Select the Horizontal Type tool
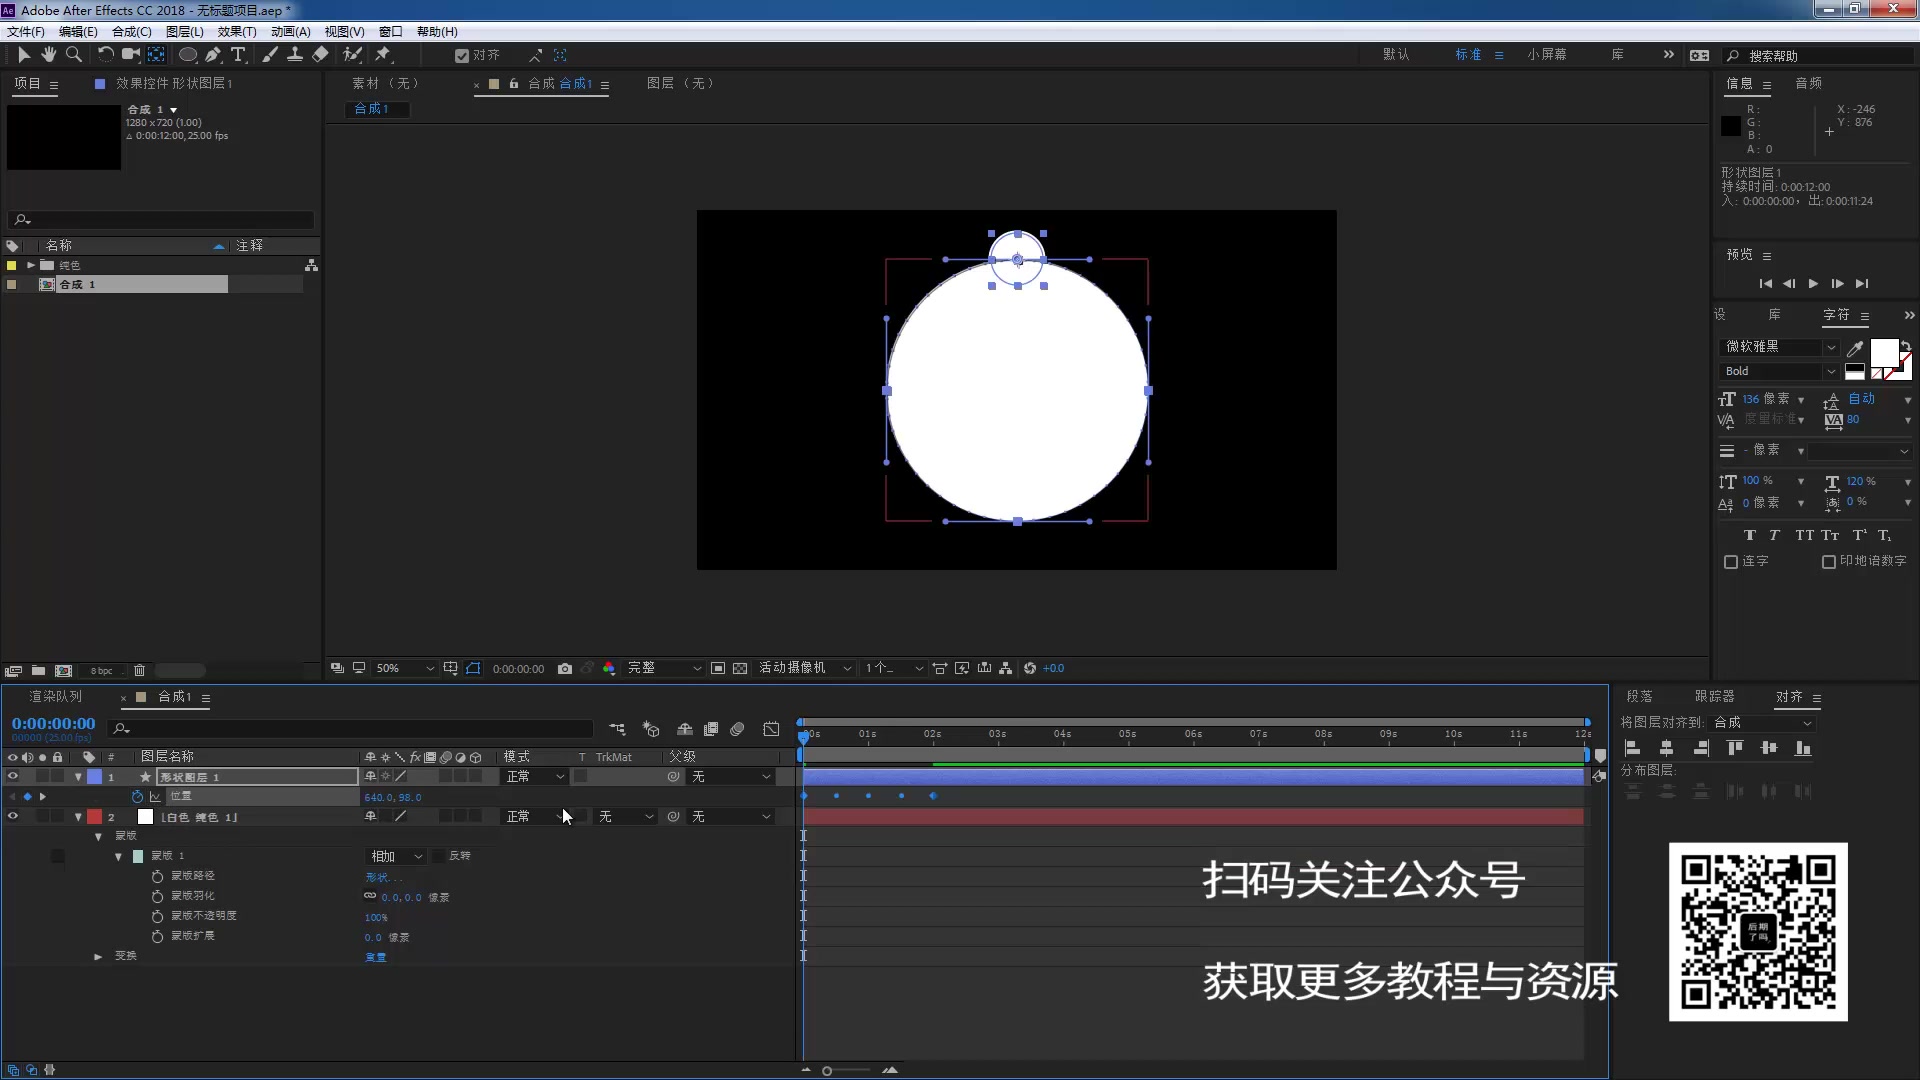This screenshot has height=1080, width=1920. pyautogui.click(x=238, y=55)
